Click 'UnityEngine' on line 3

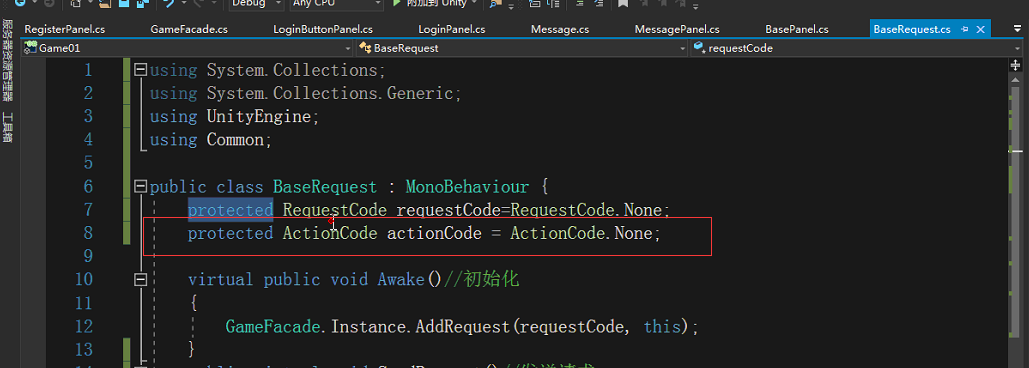point(259,117)
